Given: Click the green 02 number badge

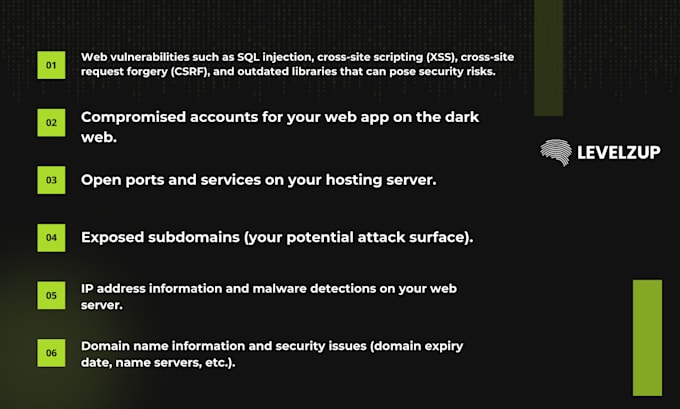Looking at the screenshot, I should coord(51,123).
